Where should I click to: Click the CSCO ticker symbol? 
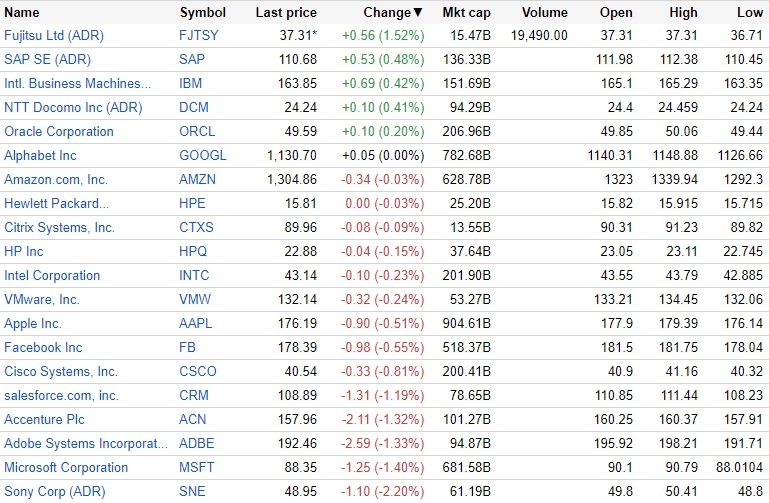tap(198, 371)
